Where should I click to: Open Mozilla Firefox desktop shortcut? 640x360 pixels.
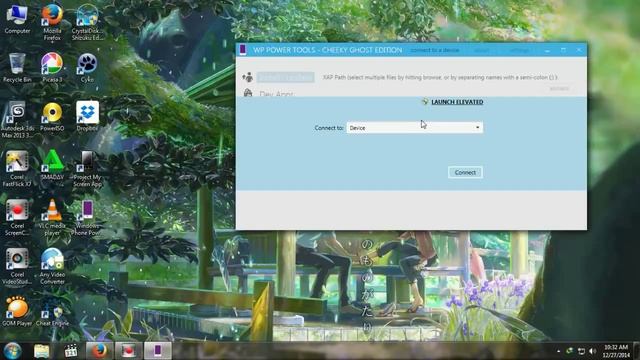point(52,22)
